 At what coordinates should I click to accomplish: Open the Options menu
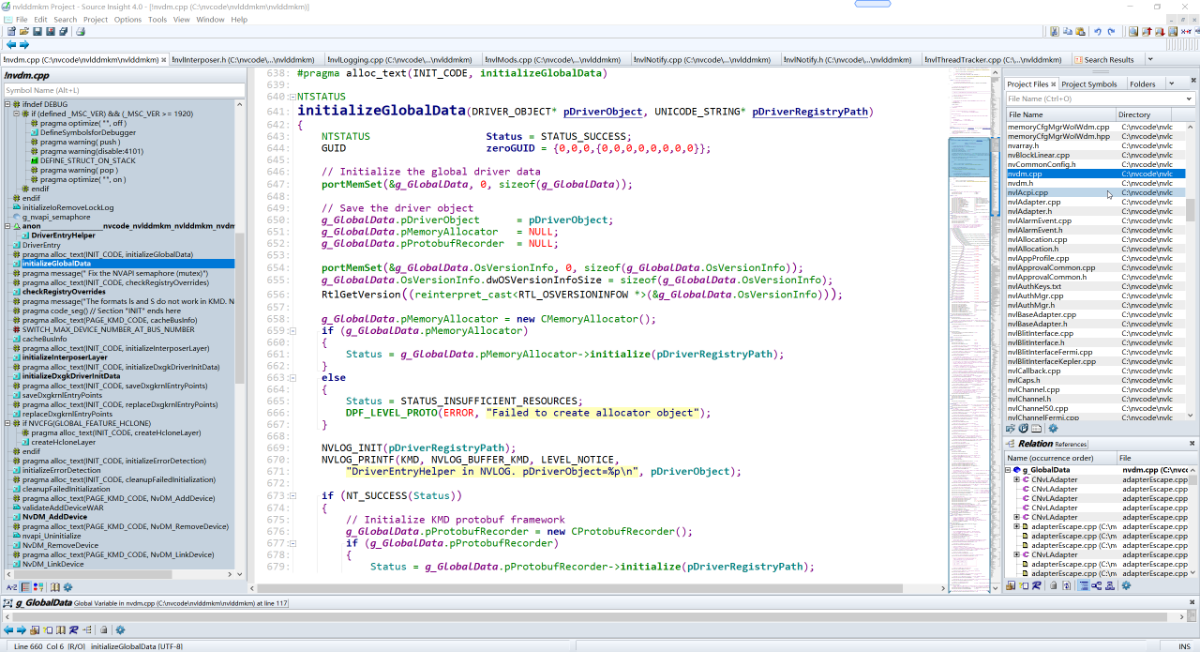pyautogui.click(x=127, y=19)
